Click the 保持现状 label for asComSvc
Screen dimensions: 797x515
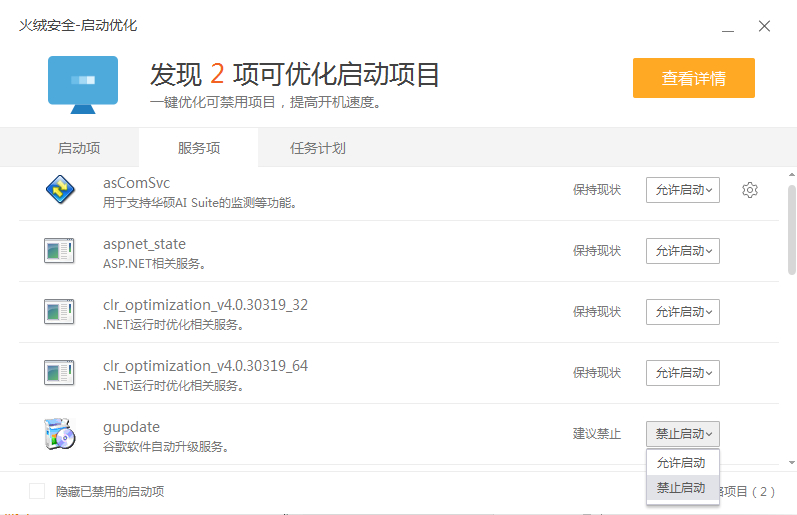coord(597,190)
